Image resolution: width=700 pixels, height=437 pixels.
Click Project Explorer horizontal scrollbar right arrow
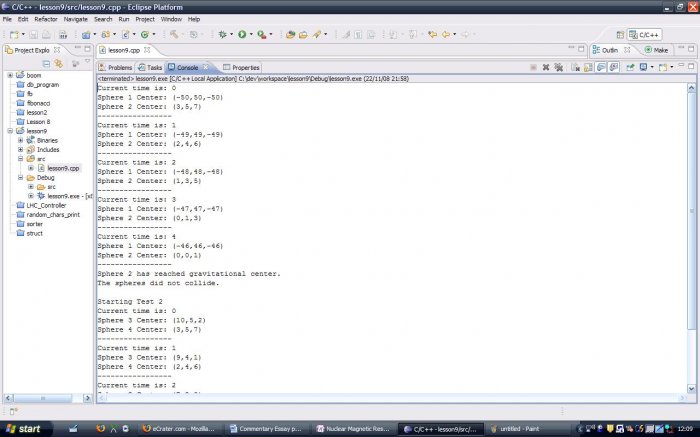point(88,398)
